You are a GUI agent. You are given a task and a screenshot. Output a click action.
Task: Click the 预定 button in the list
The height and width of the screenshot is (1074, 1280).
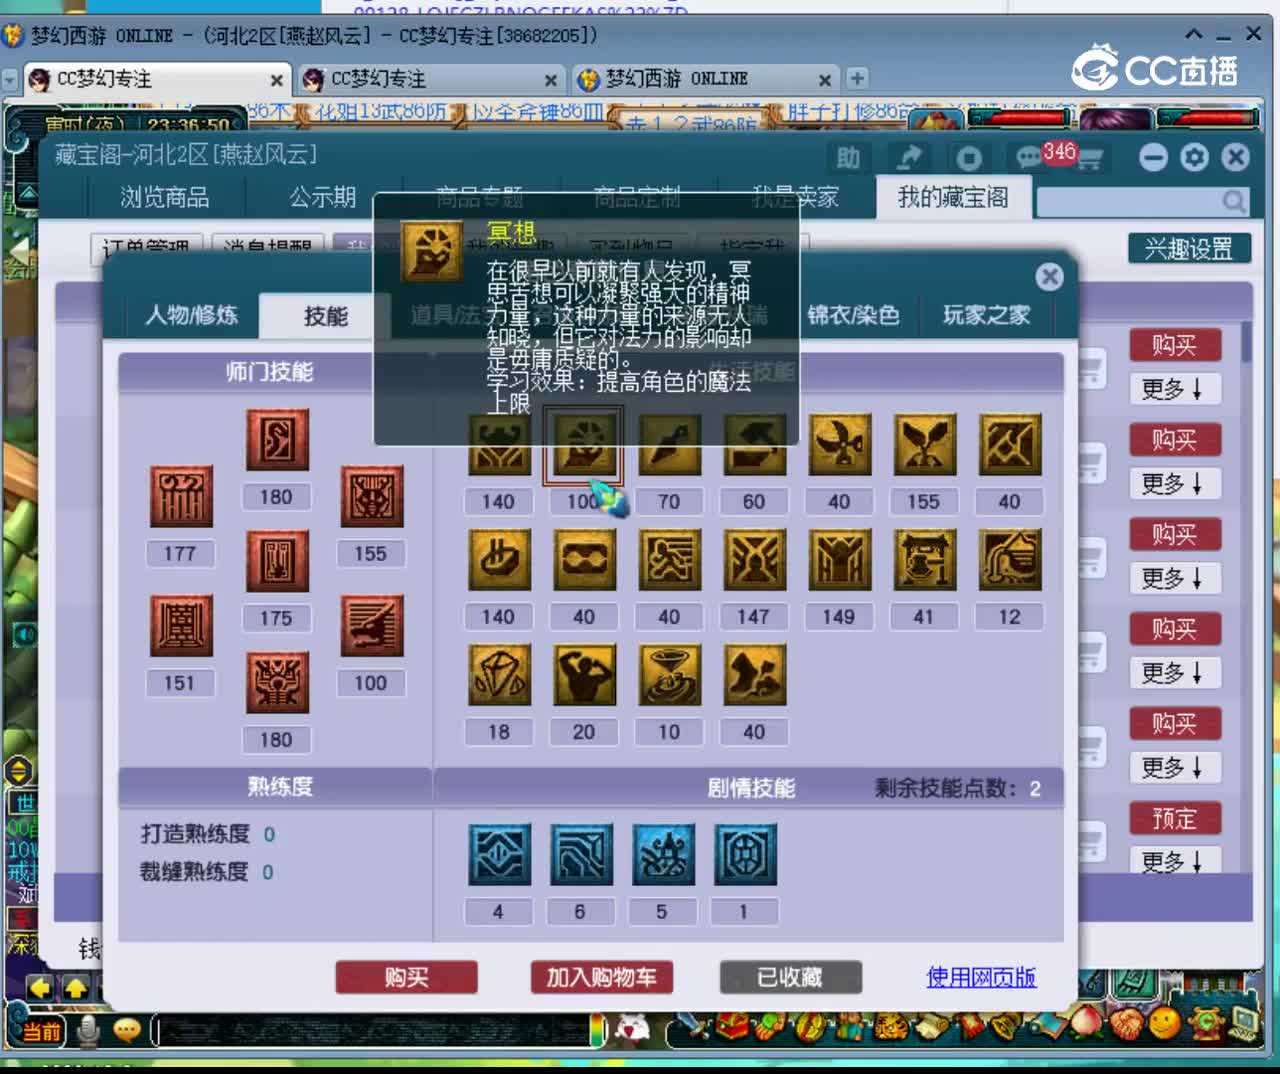[x=1175, y=818]
